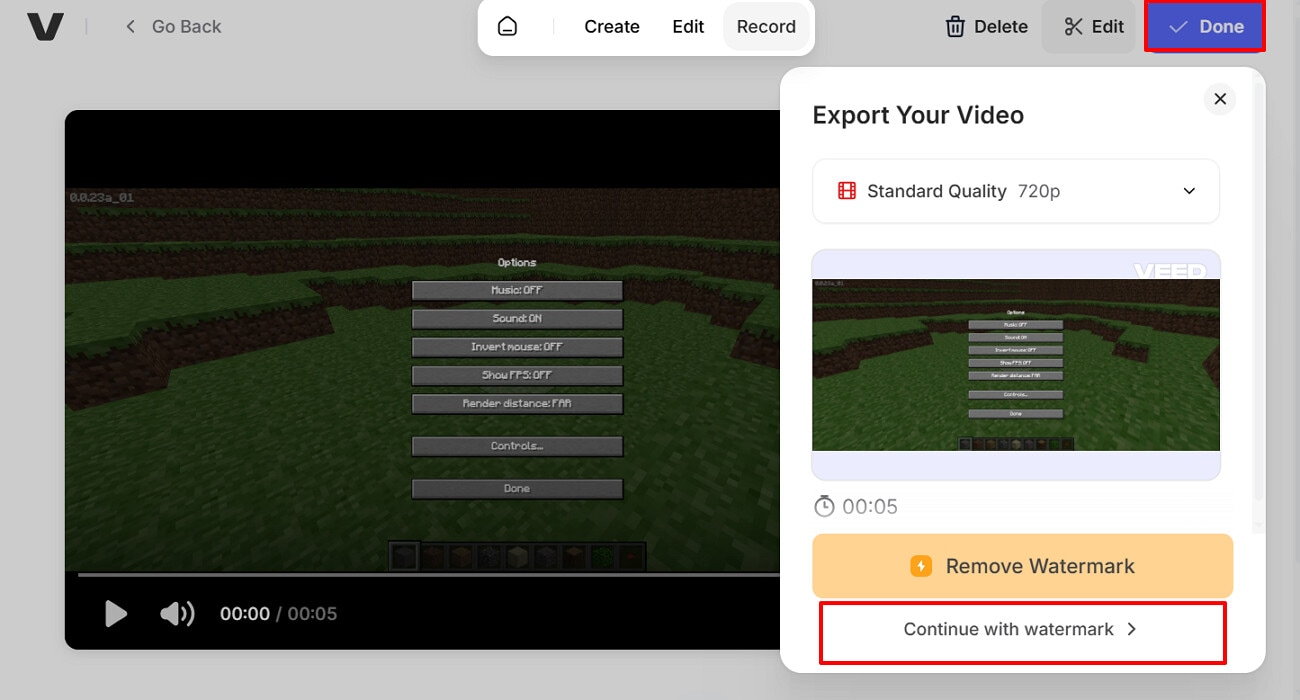Image resolution: width=1300 pixels, height=700 pixels.
Task: Mute the video using the speaker icon
Action: 176,613
